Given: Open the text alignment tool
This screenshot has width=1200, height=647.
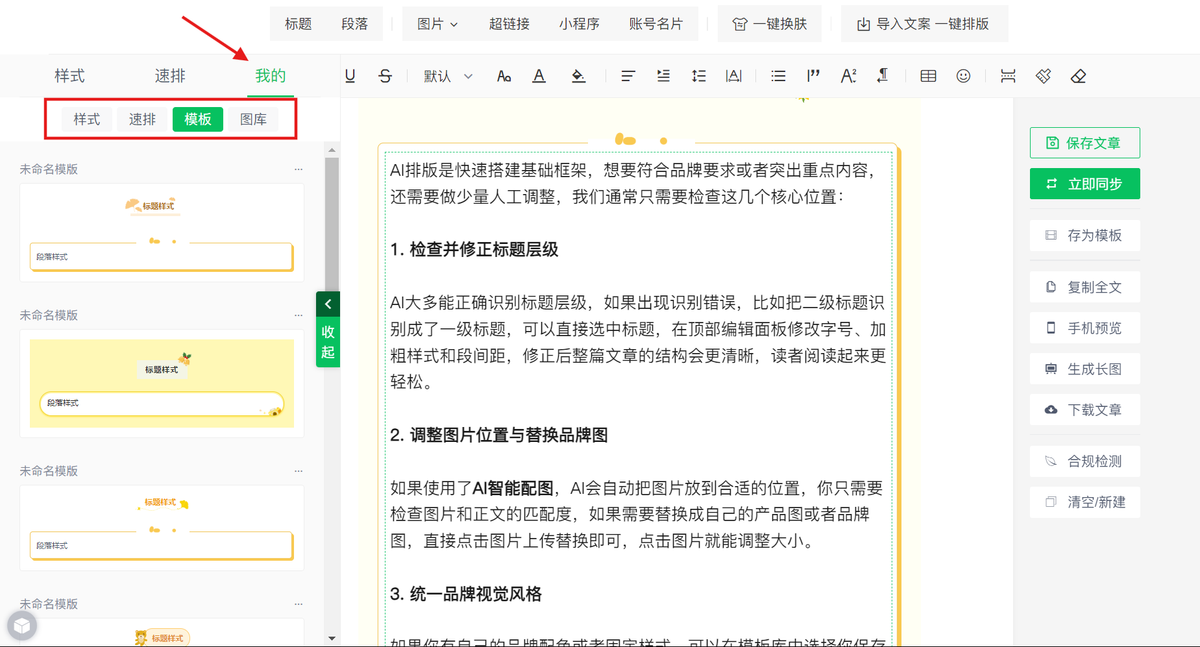Looking at the screenshot, I should (x=628, y=76).
